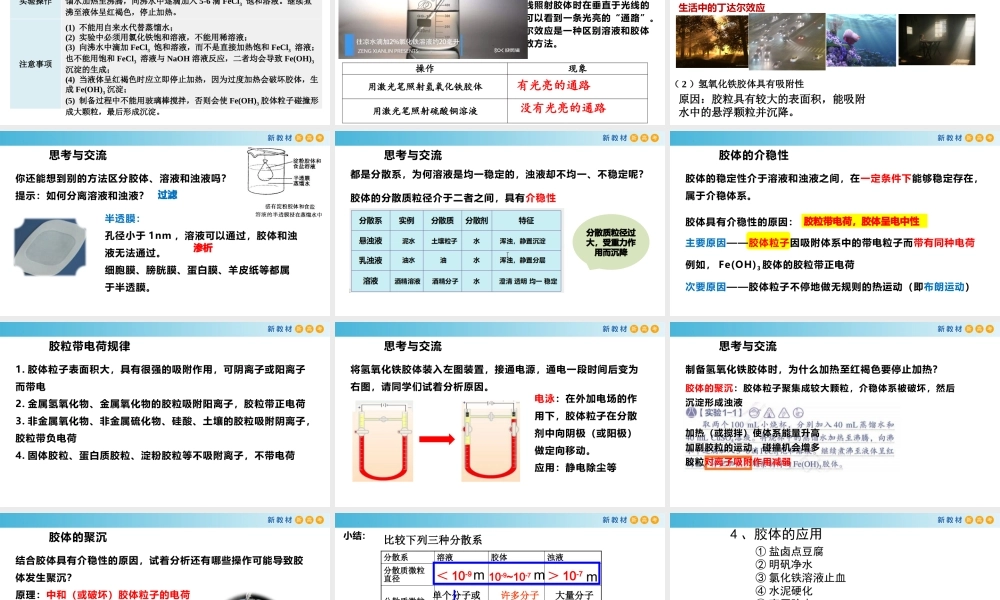
Task: Click the forest Tyndall effect photo
Action: [x=712, y=41]
